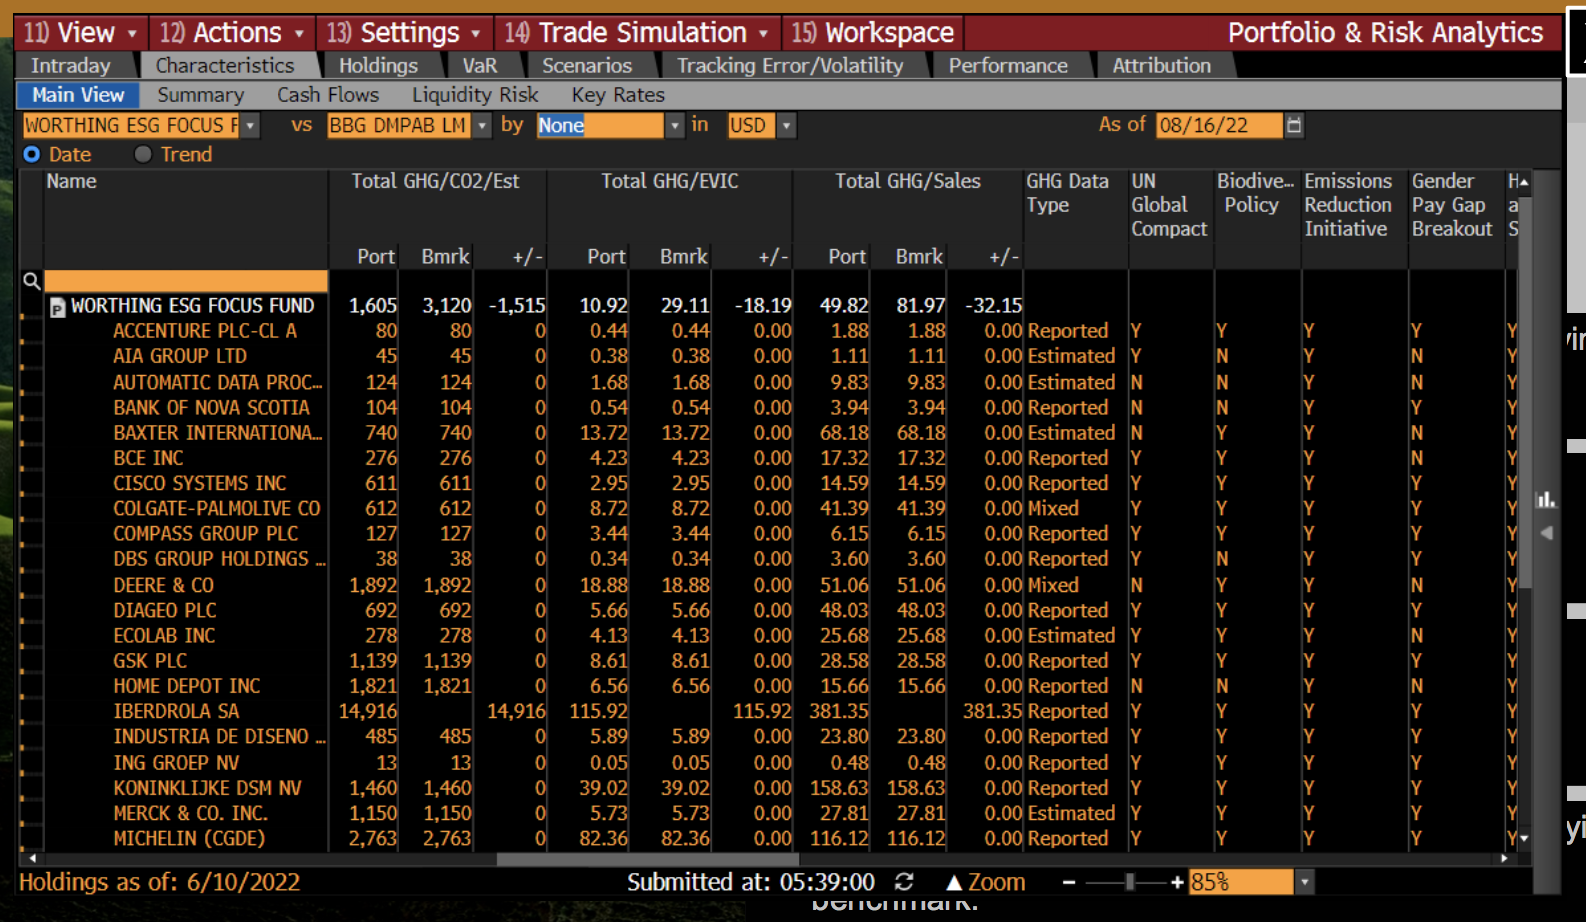The height and width of the screenshot is (922, 1586).
Task: Click the Total GHG/CO2/Est column header
Action: tap(435, 181)
